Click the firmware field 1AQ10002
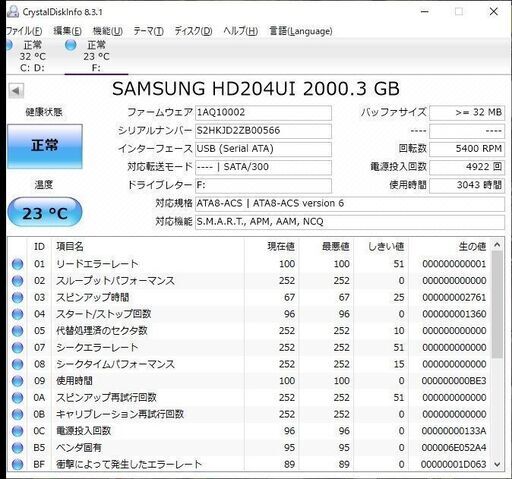The image size is (512, 479). point(263,113)
